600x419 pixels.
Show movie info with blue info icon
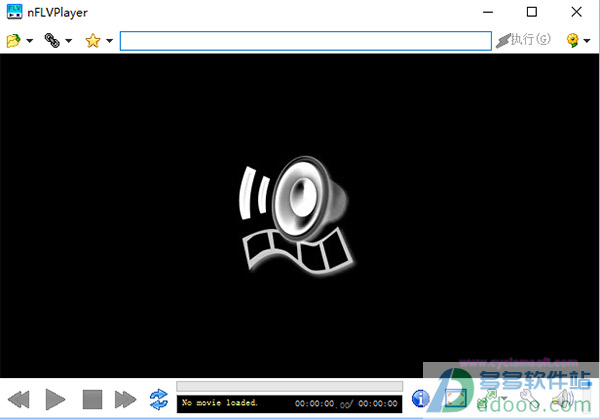[x=421, y=398]
